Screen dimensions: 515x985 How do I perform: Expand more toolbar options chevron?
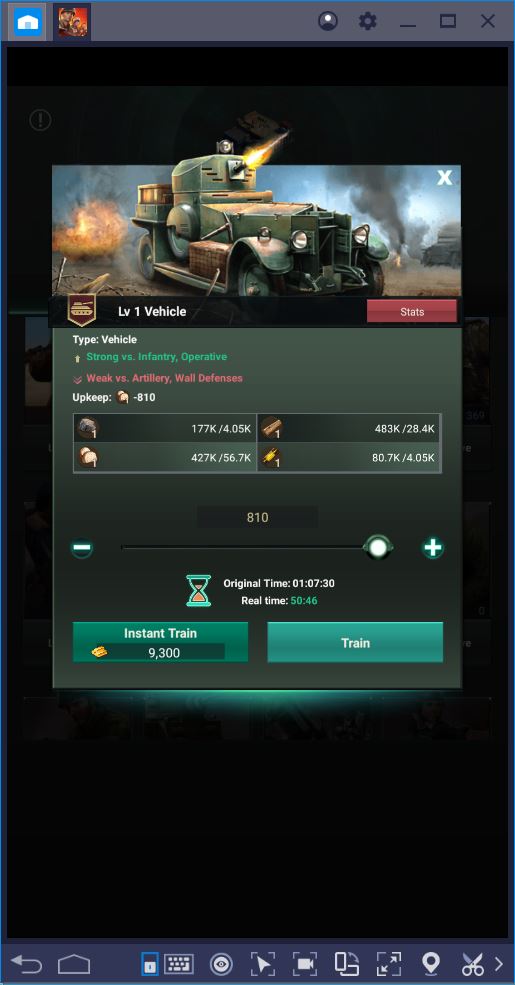pyautogui.click(x=499, y=964)
